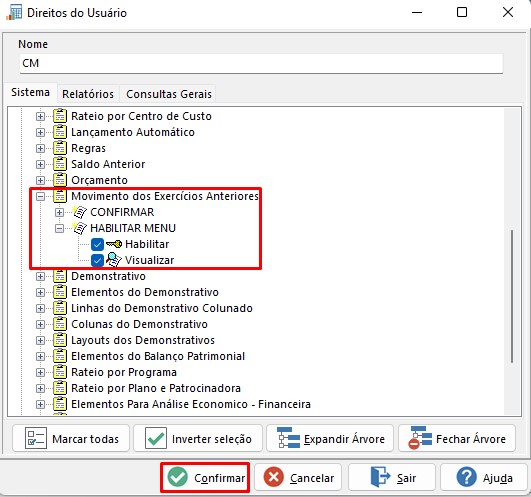Click the clipboard icon beside Rateio por Centro de Custo
Screen dimensions: 531x497
[x=60, y=116]
